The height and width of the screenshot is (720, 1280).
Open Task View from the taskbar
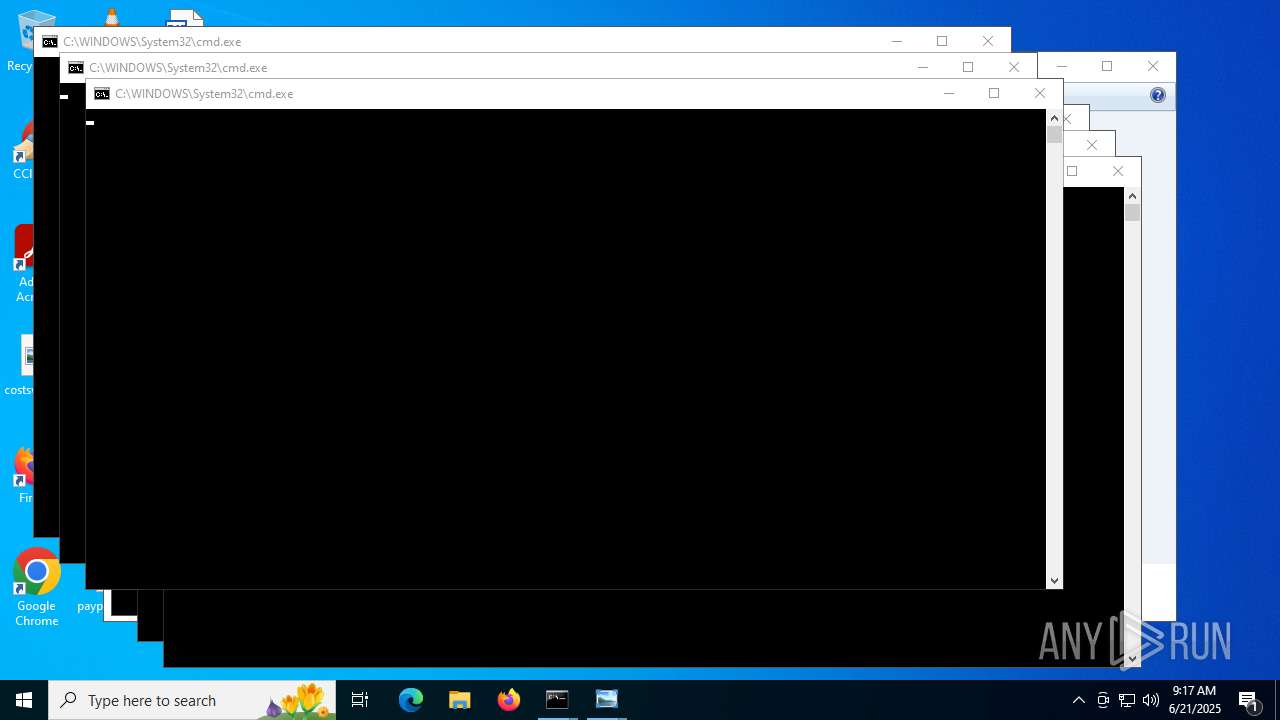coord(360,700)
